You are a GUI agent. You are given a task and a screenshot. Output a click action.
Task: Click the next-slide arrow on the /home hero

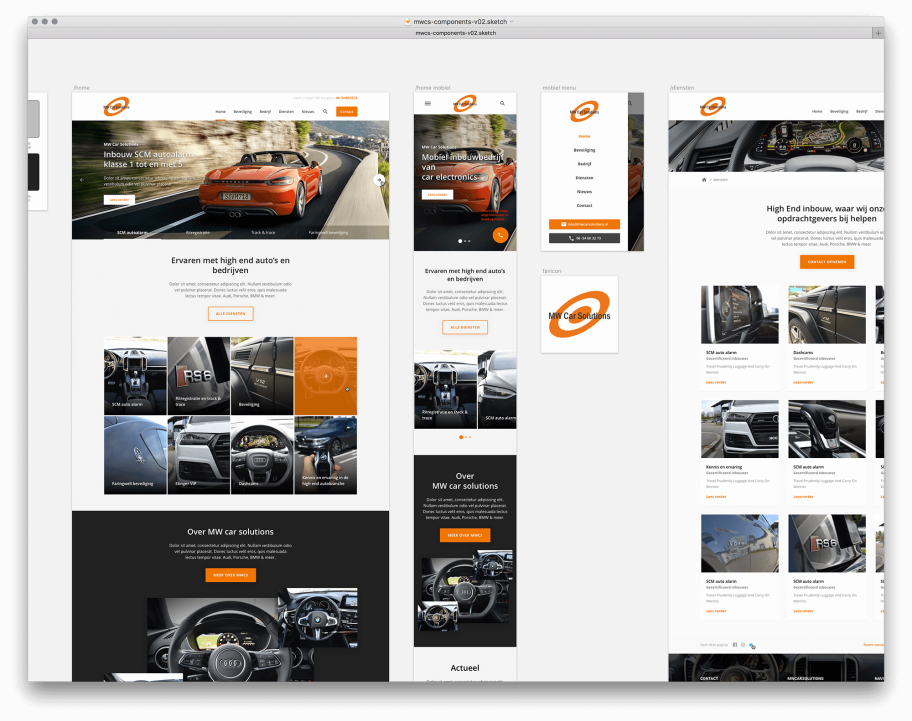(379, 180)
